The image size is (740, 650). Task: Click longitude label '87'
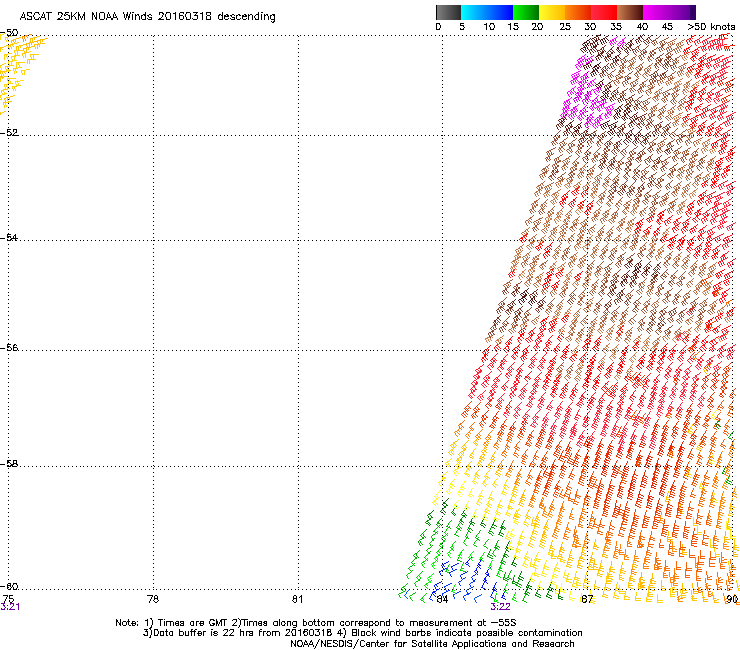click(587, 599)
